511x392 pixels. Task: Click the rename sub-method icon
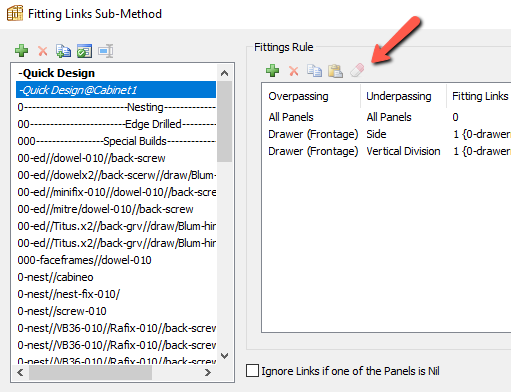coord(106,51)
